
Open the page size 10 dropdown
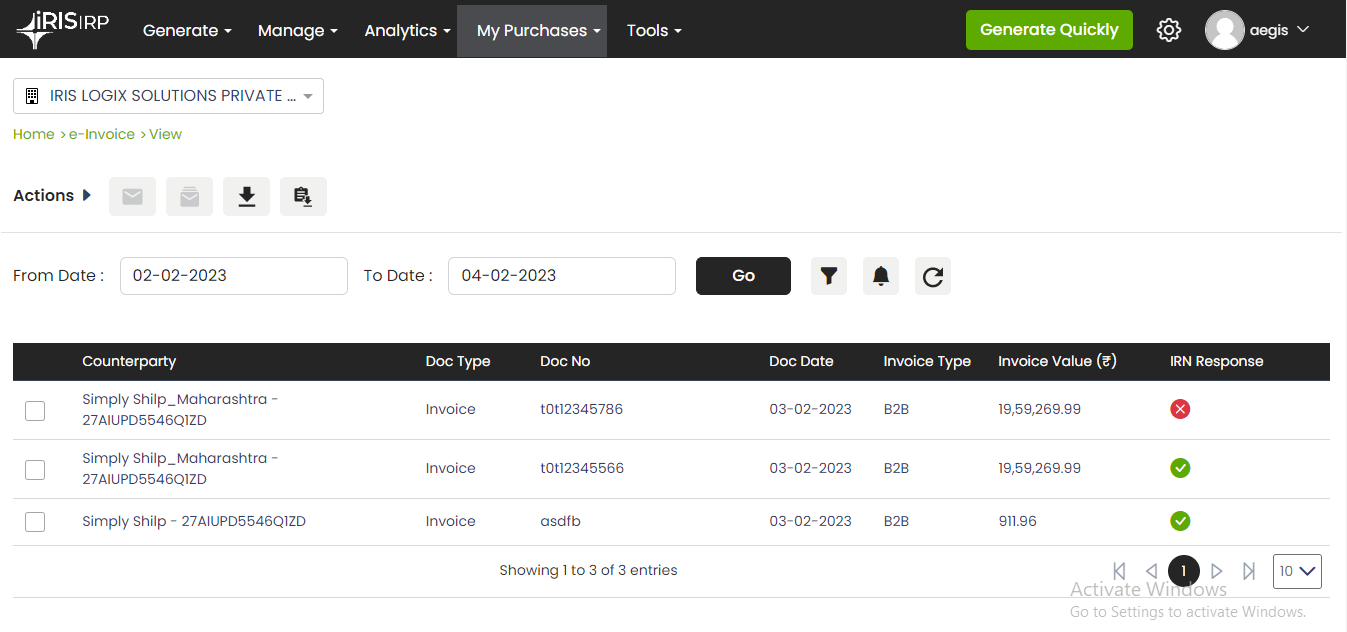tap(1298, 571)
